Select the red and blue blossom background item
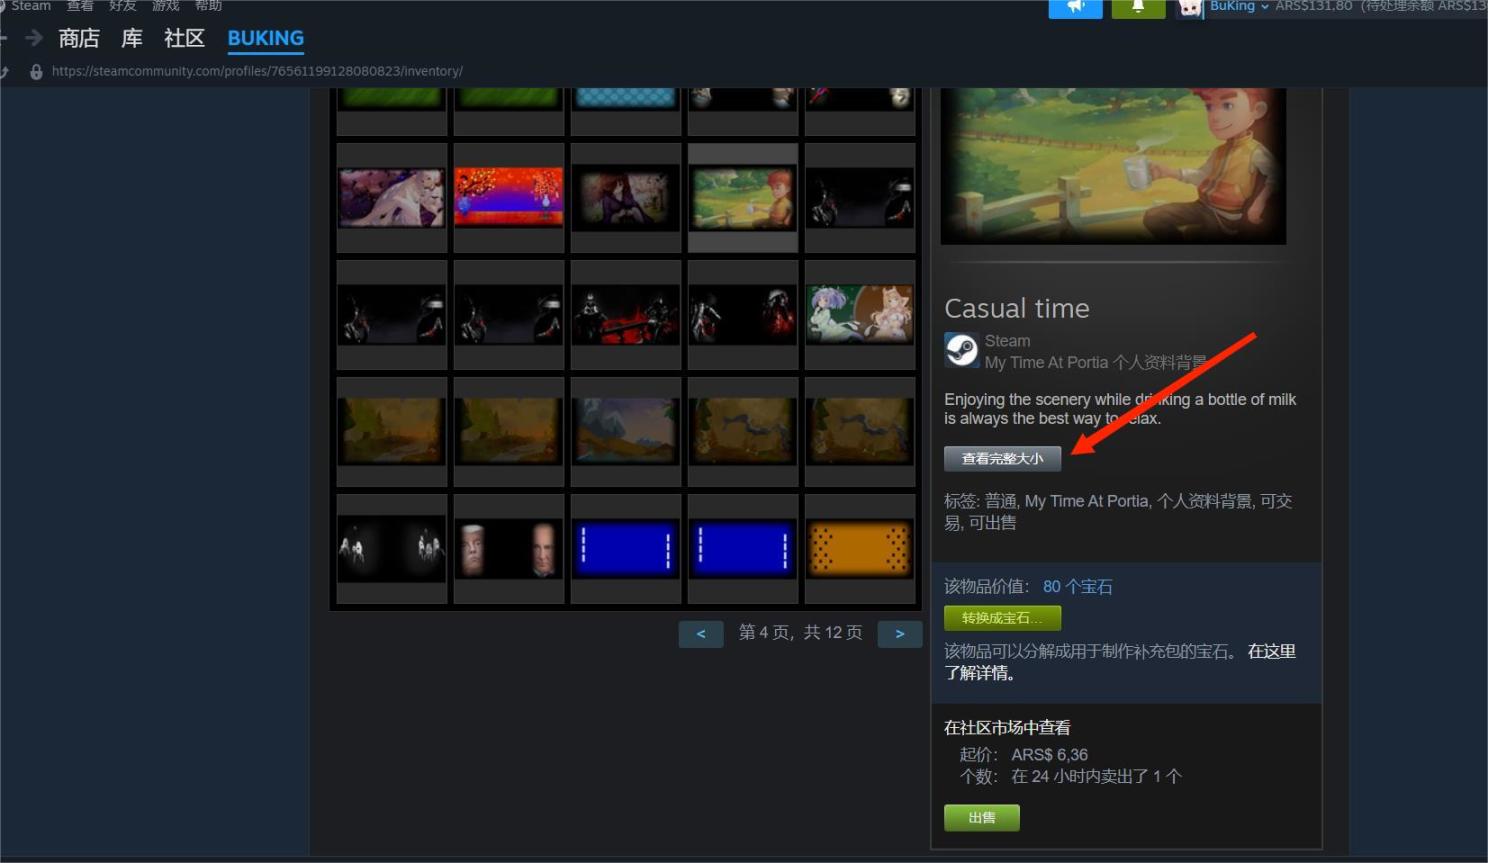 [509, 197]
